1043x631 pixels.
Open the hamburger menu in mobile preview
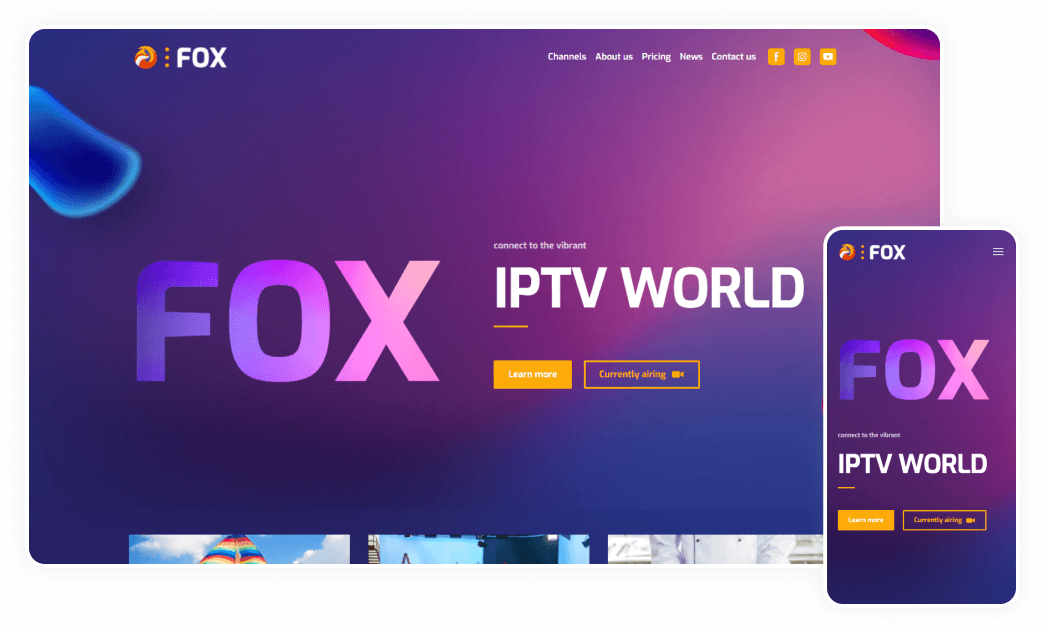pos(998,252)
